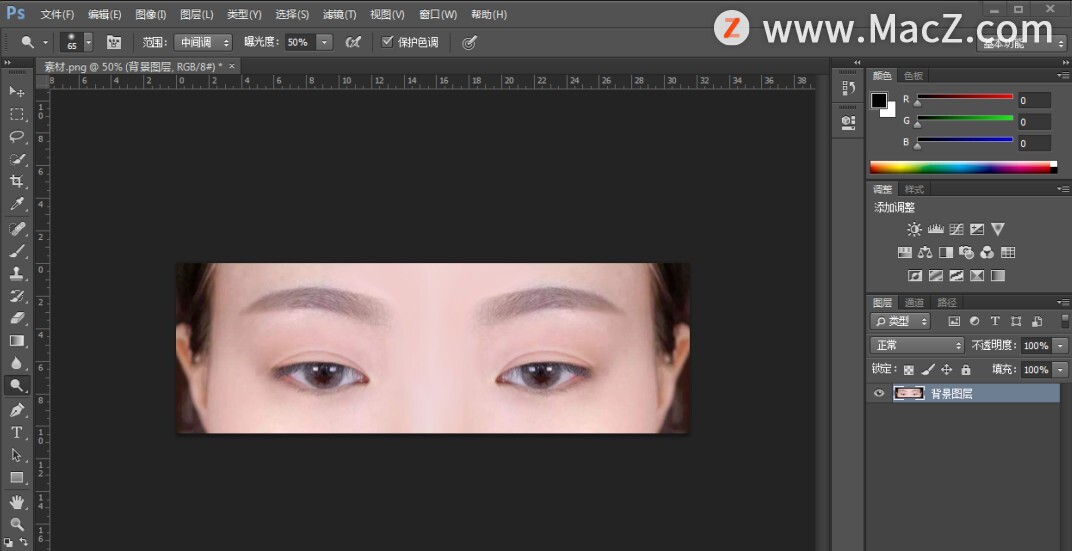Open the tool preset picker arrow
The image size is (1072, 551).
pos(46,42)
